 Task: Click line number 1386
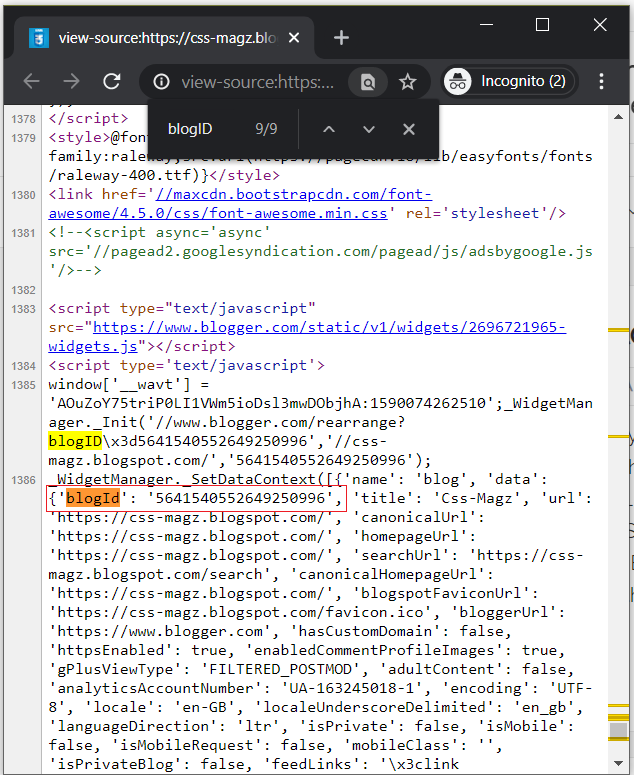(x=24, y=480)
